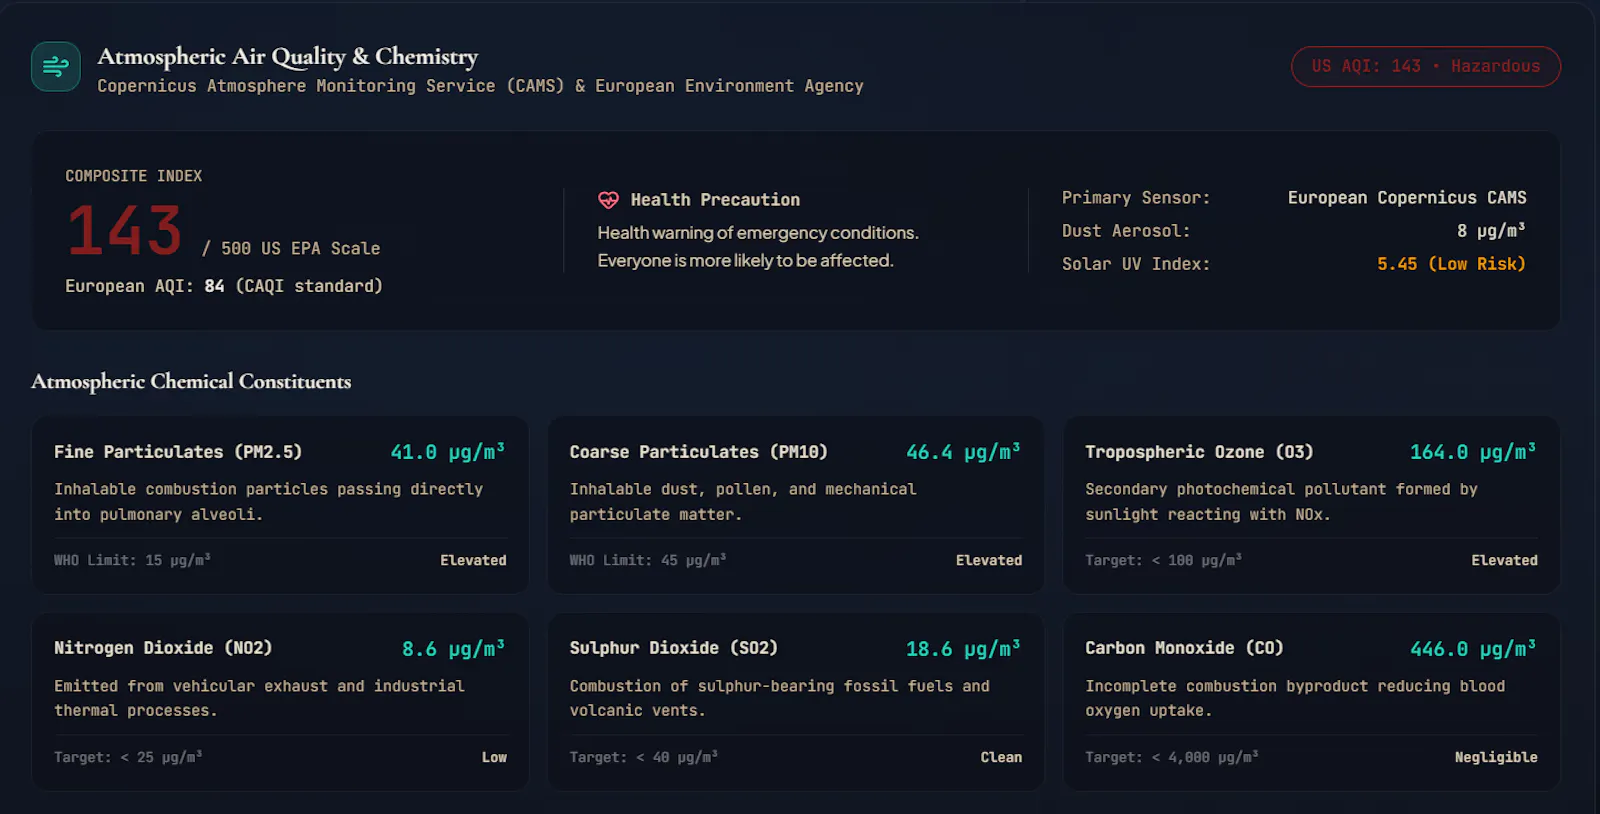Screen dimensions: 1600x814
Task: Click the Dust Aerosol 8 µg/m³ value
Action: [1491, 231]
